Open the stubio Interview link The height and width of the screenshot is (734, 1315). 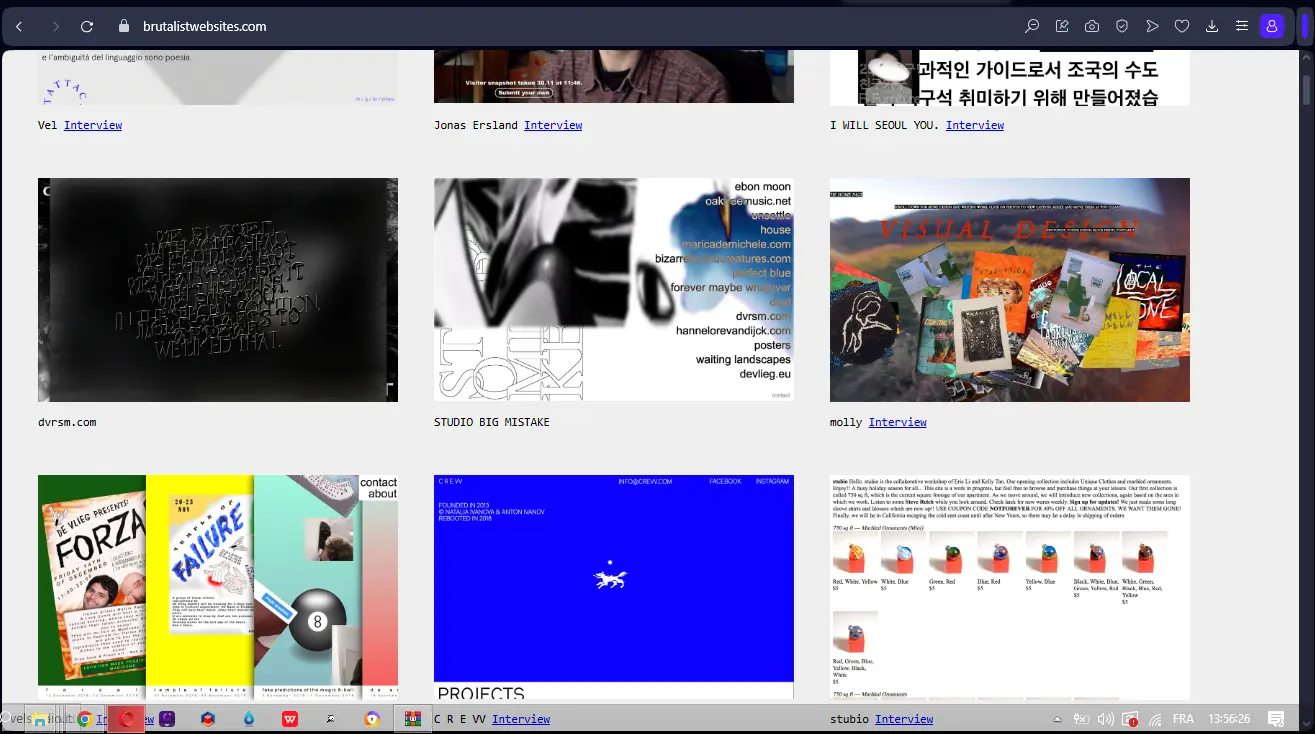pos(904,719)
